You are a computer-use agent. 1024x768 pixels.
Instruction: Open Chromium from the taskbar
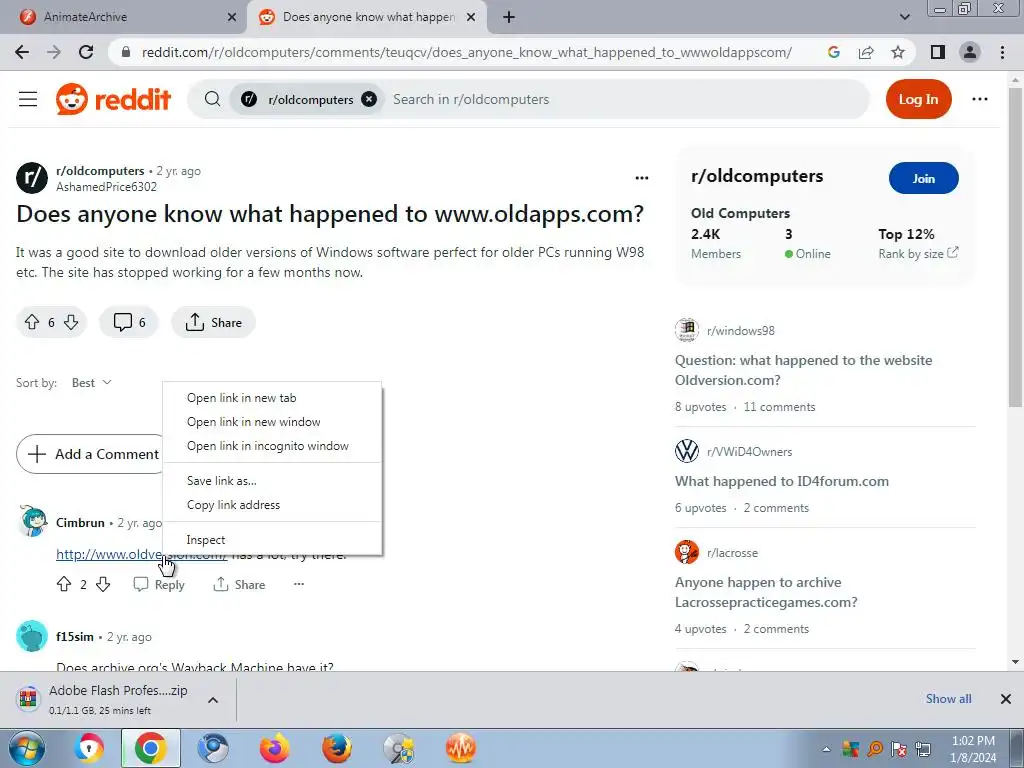click(213, 748)
